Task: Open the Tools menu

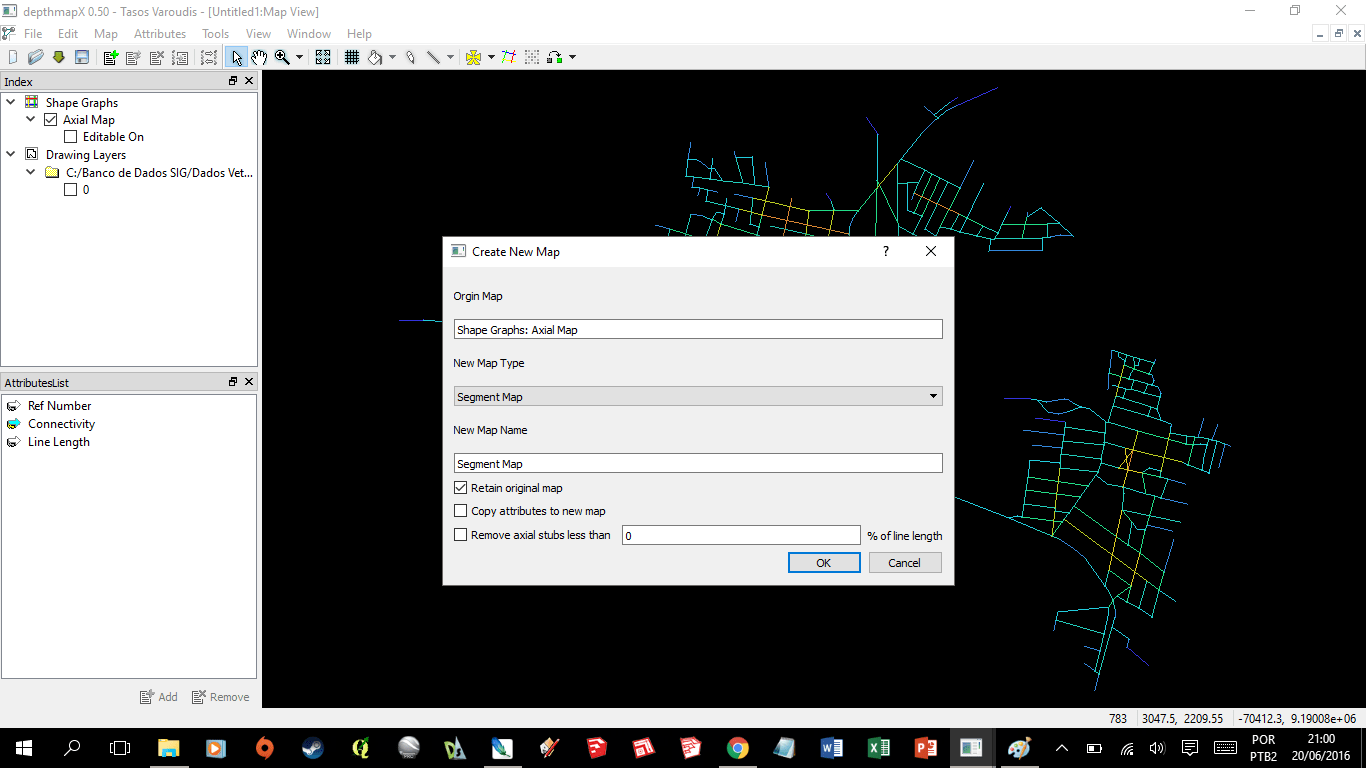Action: (215, 34)
